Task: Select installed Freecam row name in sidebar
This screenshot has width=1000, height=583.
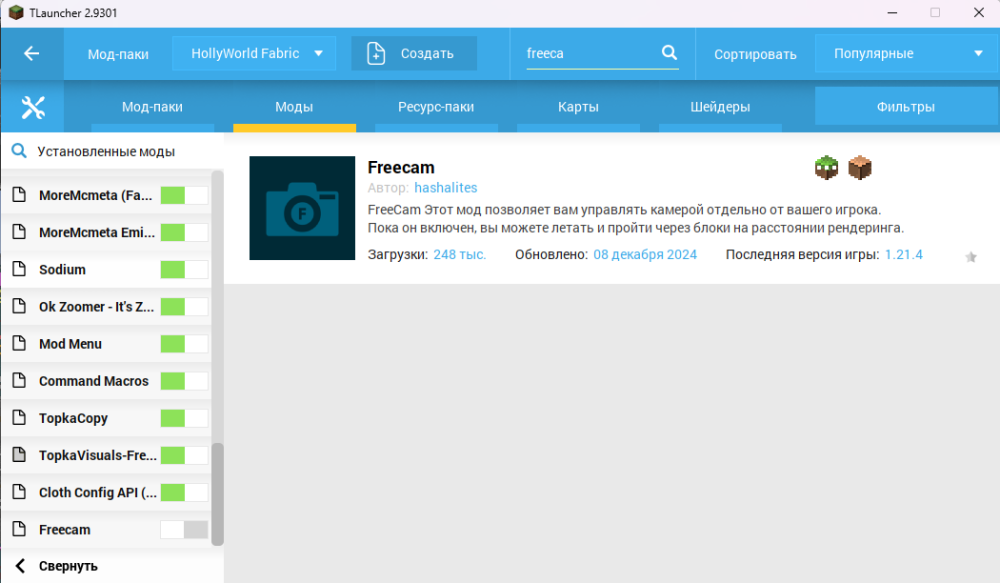Action: point(64,529)
